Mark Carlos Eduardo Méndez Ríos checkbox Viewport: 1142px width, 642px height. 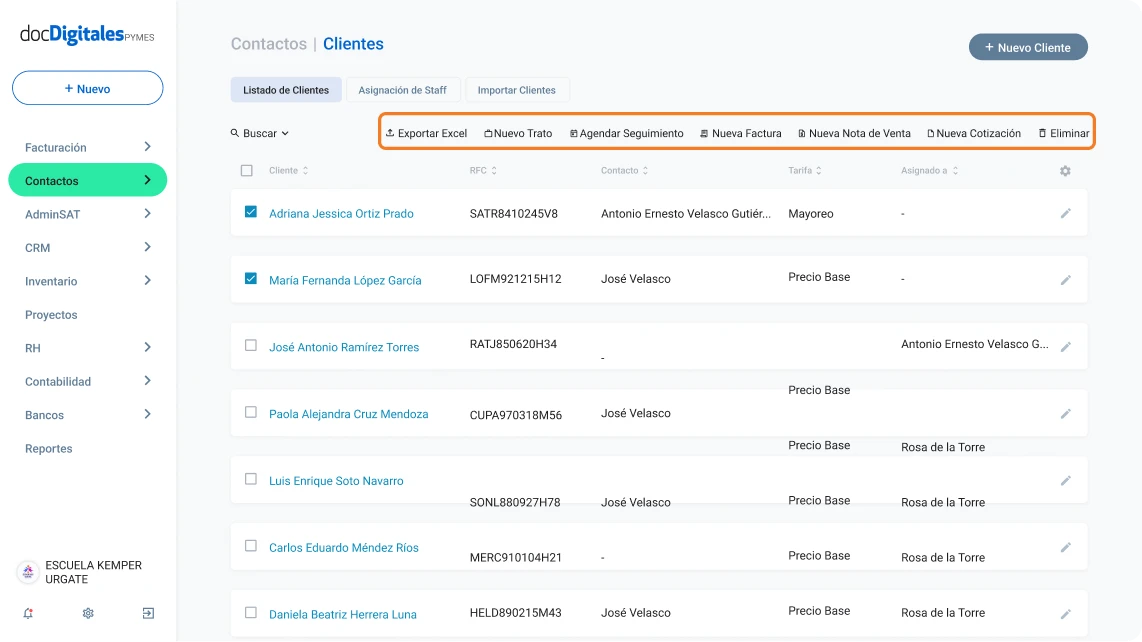coord(251,546)
